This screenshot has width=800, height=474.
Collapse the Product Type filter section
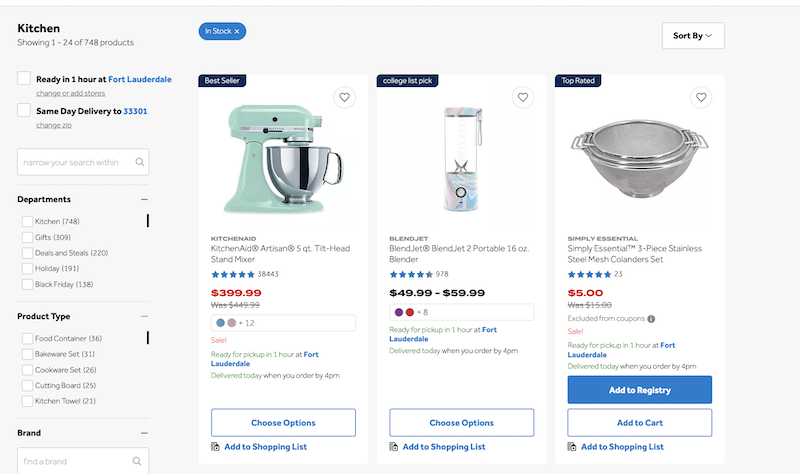coord(144,317)
